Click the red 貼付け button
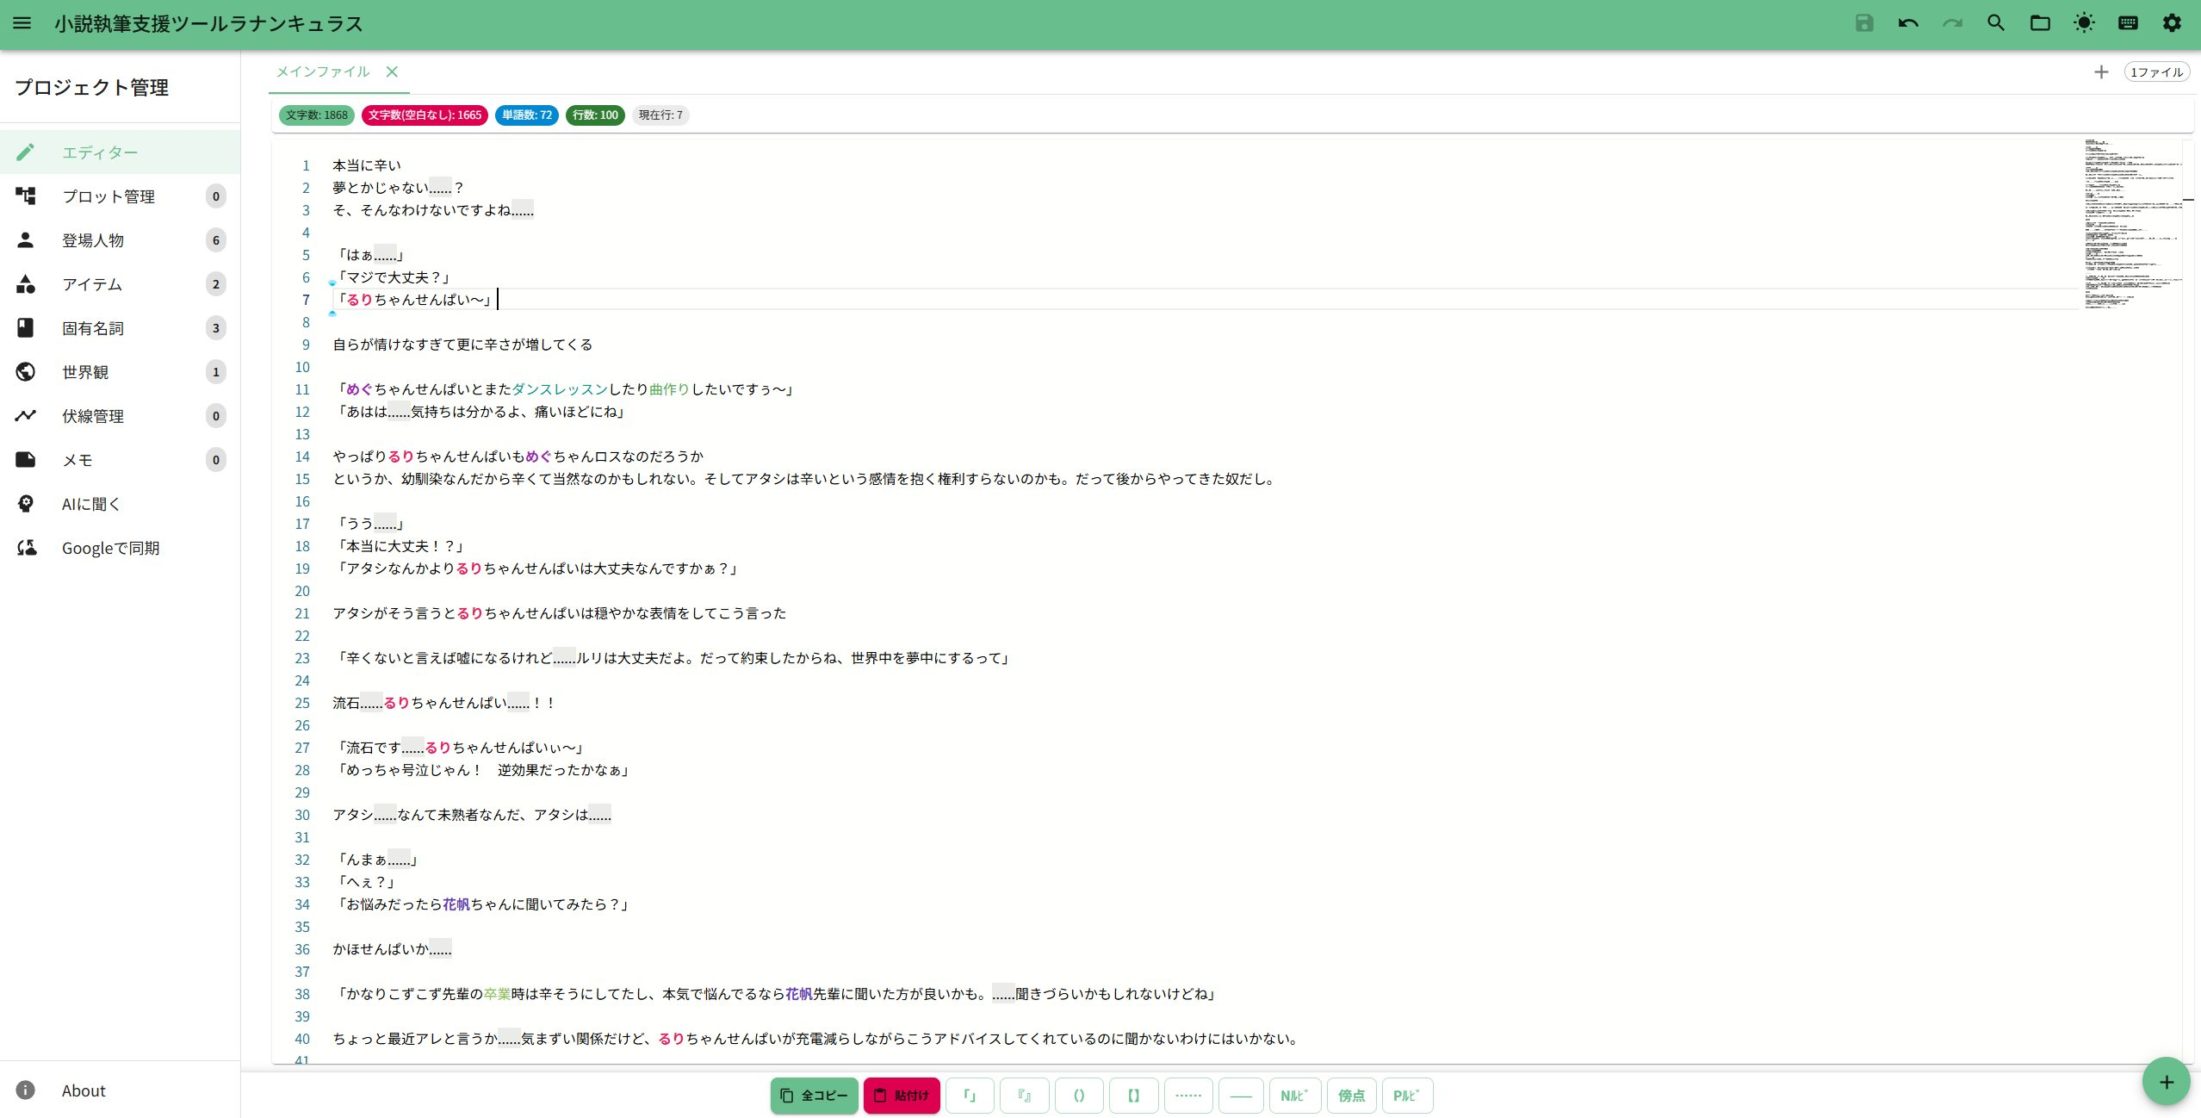Image resolution: width=2201 pixels, height=1118 pixels. [901, 1095]
